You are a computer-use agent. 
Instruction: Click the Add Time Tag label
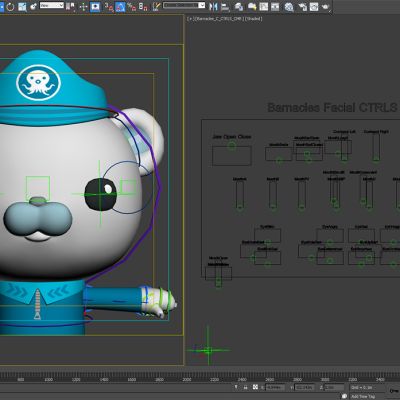pos(363,396)
